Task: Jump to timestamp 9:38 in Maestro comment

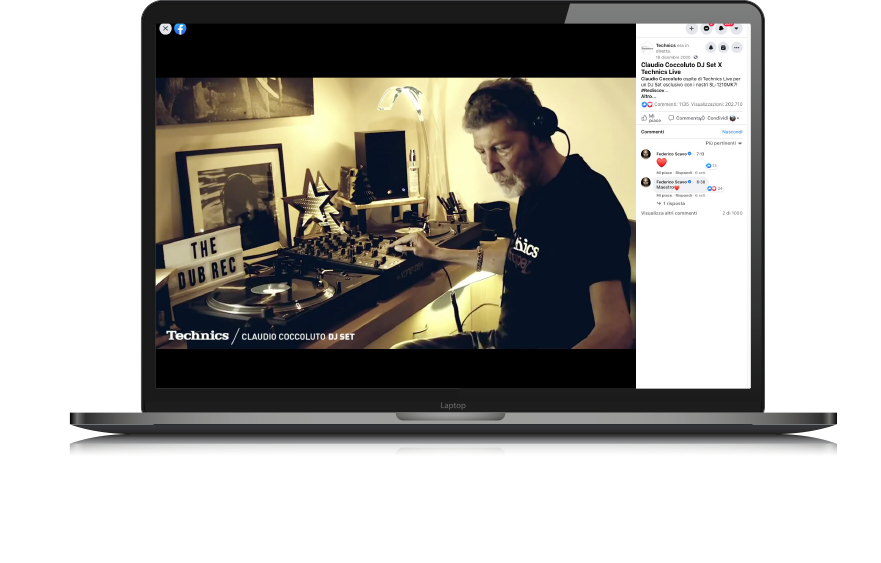Action: tap(701, 182)
